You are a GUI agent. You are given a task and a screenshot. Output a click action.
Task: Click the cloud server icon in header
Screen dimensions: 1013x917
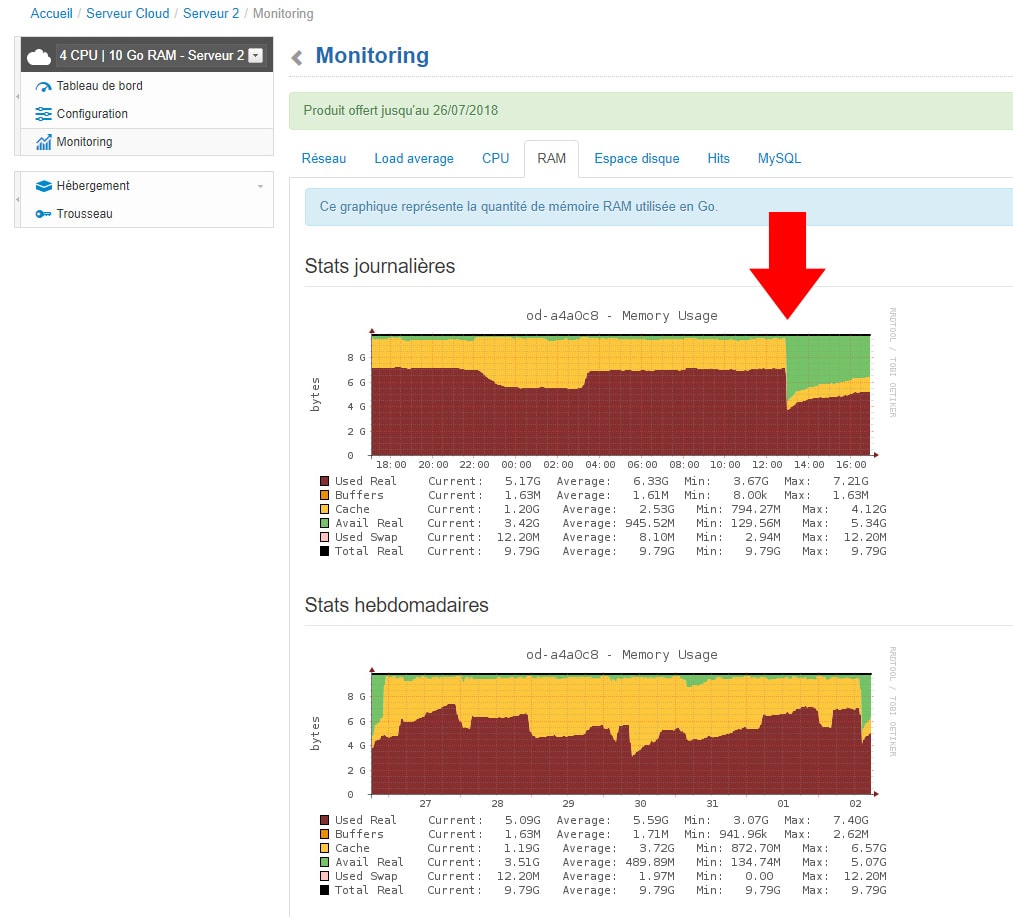pyautogui.click(x=39, y=56)
